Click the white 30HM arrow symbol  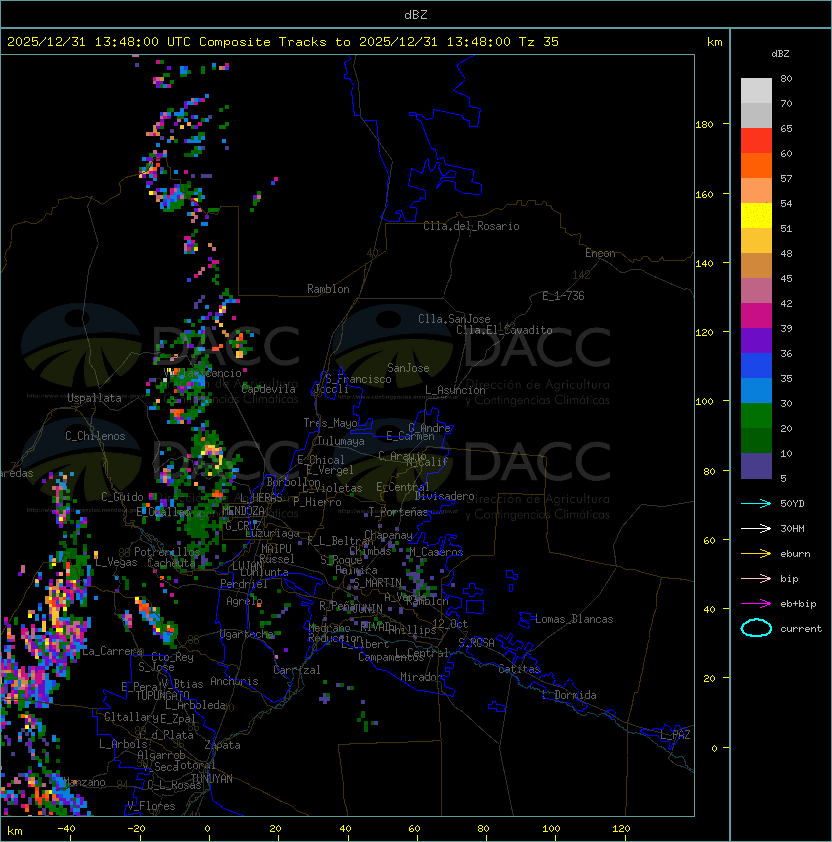click(x=756, y=529)
